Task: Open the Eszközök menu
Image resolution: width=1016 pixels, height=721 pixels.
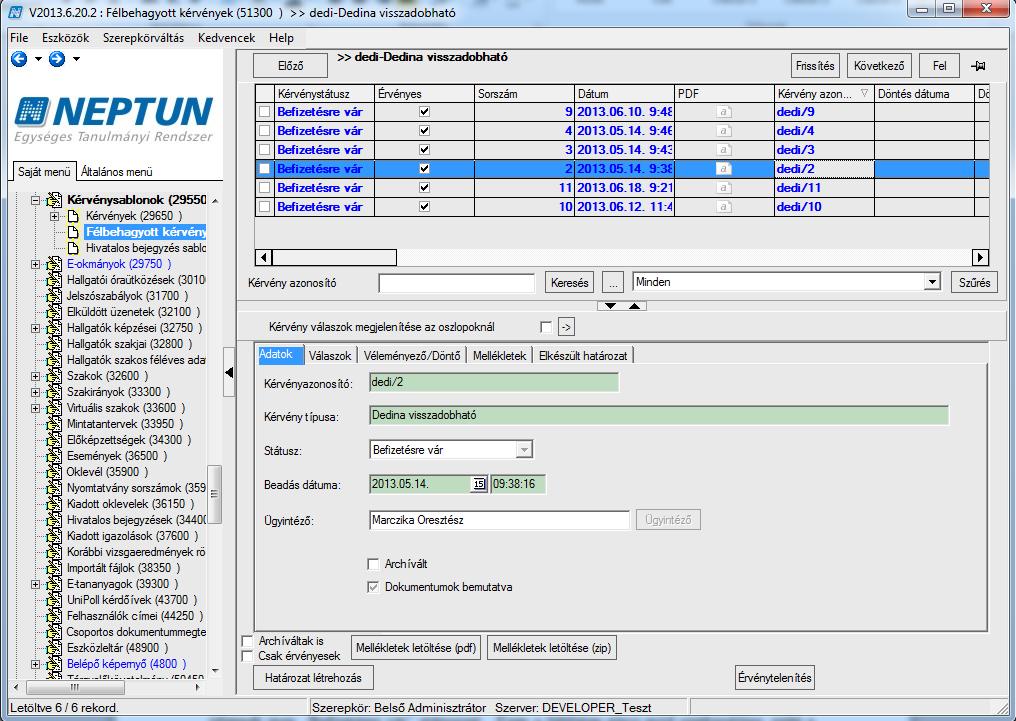Action: tap(65, 38)
